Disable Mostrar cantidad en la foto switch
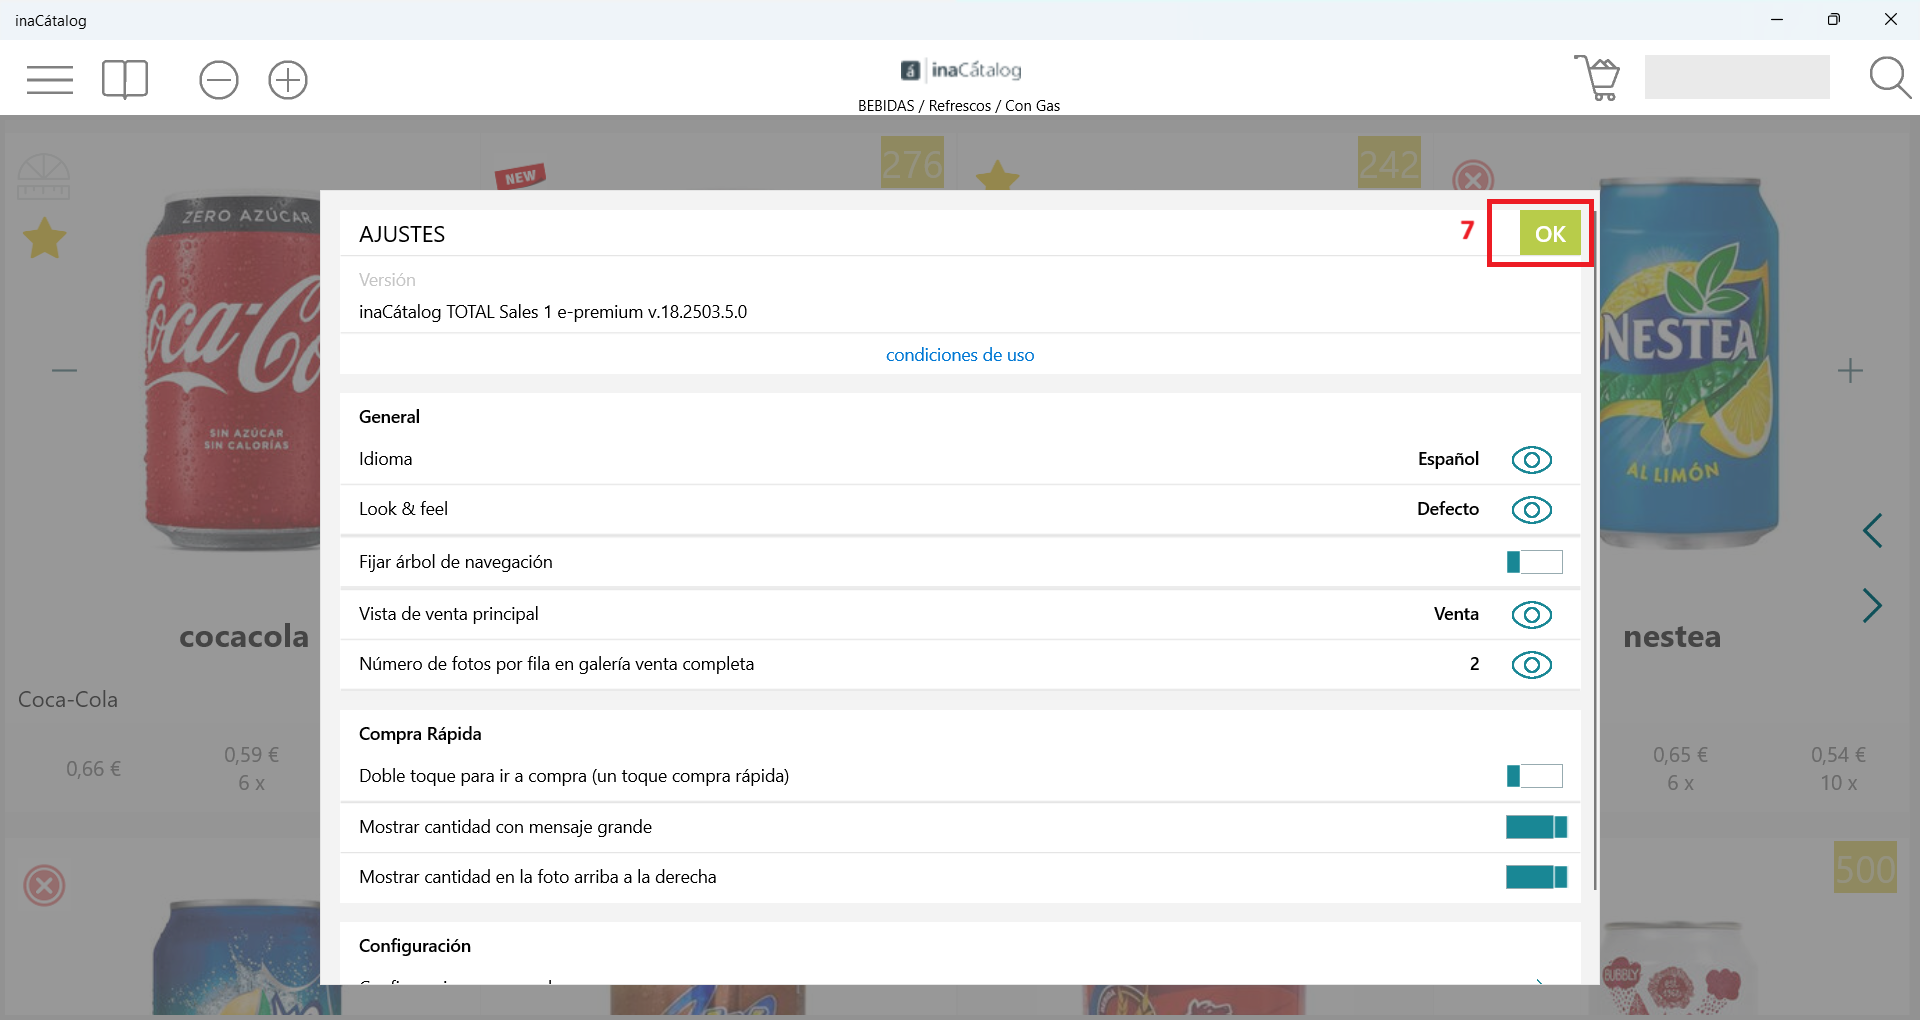The image size is (1920, 1020). click(1537, 877)
